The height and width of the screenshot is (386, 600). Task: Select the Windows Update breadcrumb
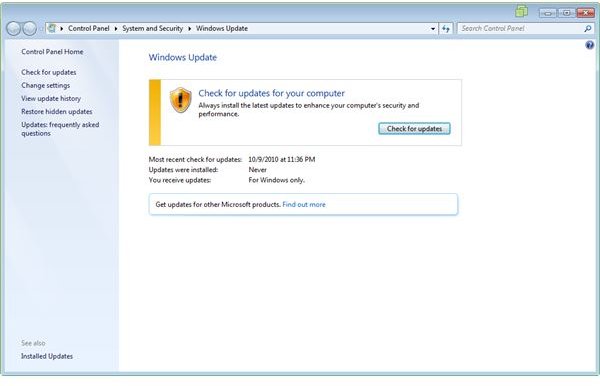222,28
